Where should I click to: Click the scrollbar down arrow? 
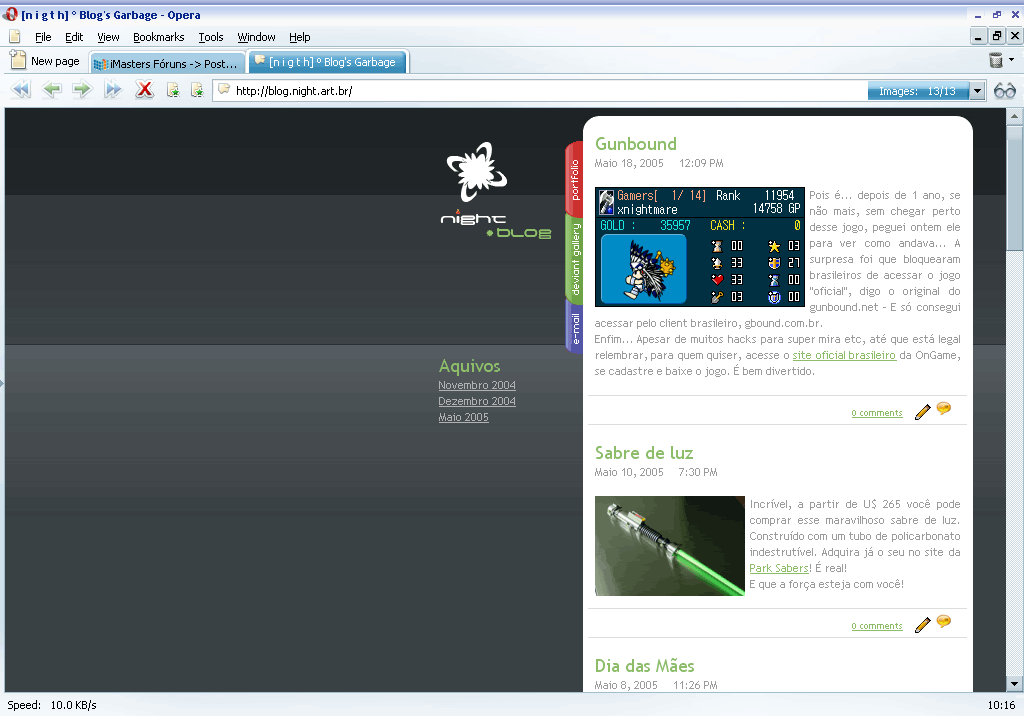1014,684
